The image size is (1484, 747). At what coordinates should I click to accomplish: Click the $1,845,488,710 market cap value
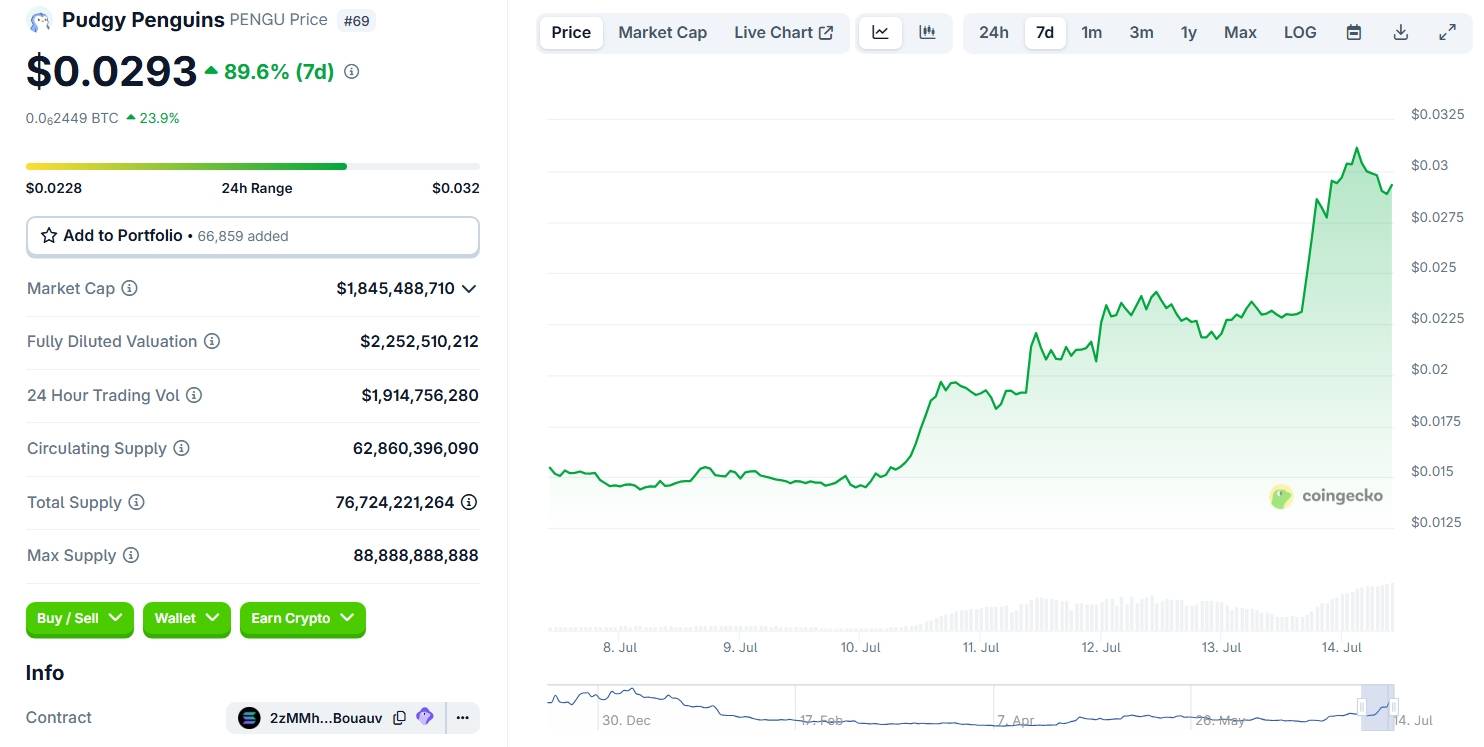(396, 288)
